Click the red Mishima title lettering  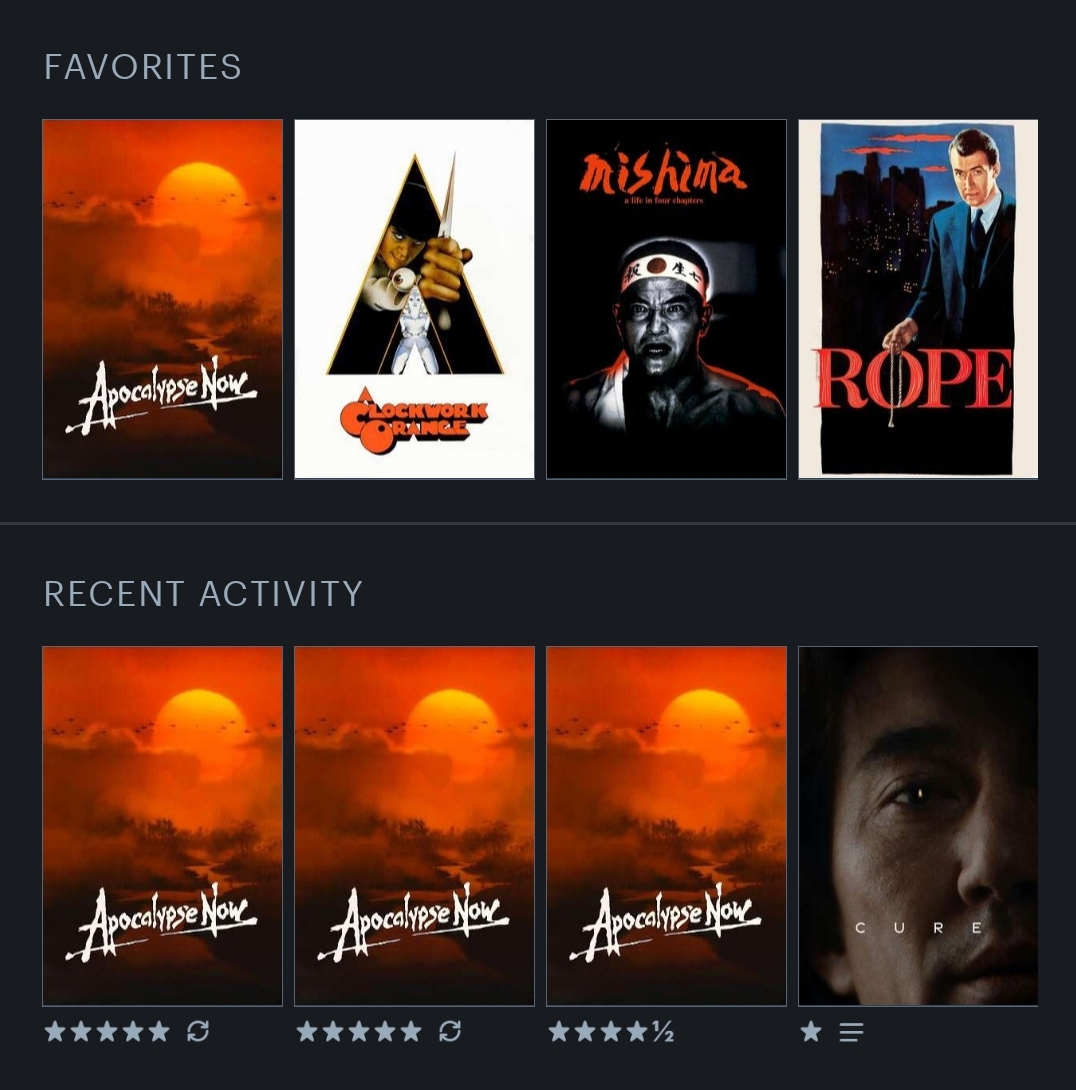pyautogui.click(x=663, y=174)
